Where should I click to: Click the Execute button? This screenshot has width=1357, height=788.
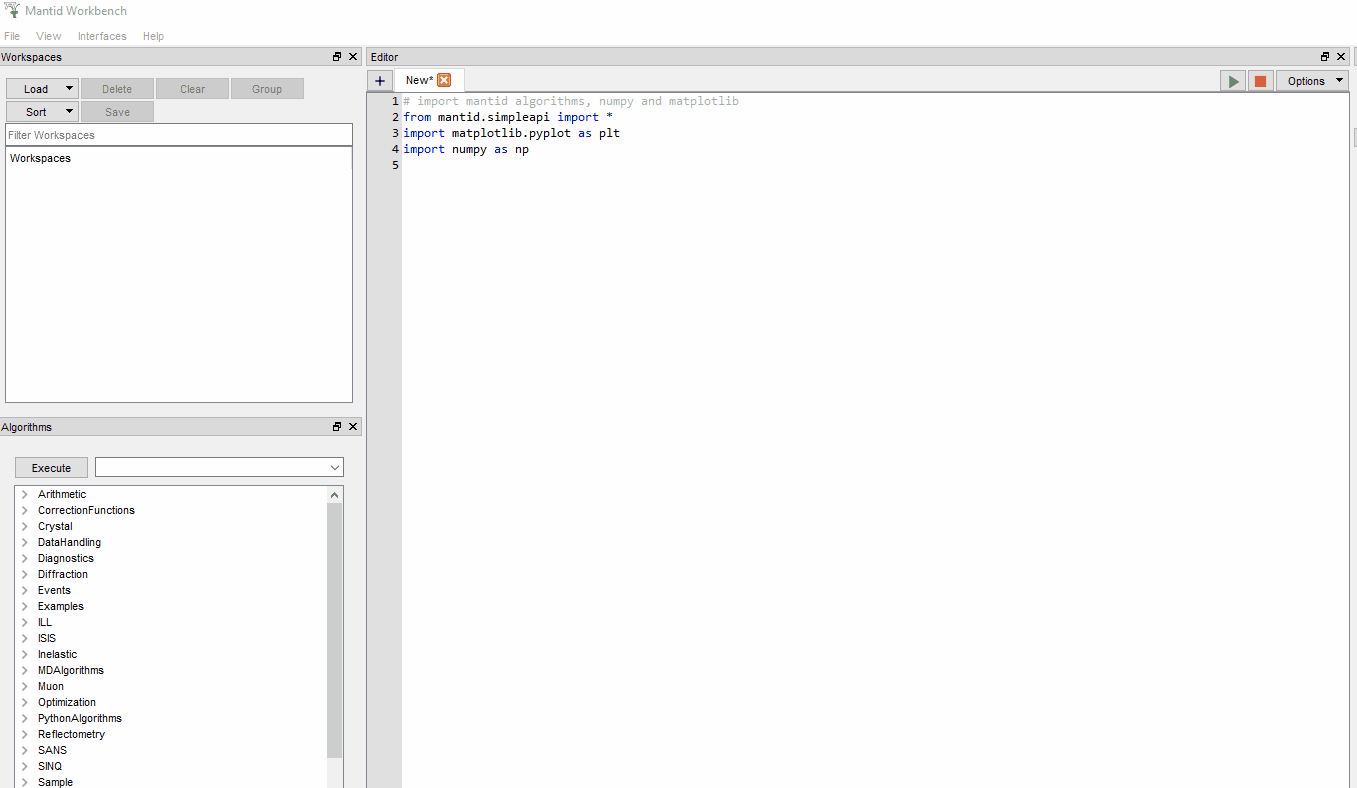click(51, 468)
